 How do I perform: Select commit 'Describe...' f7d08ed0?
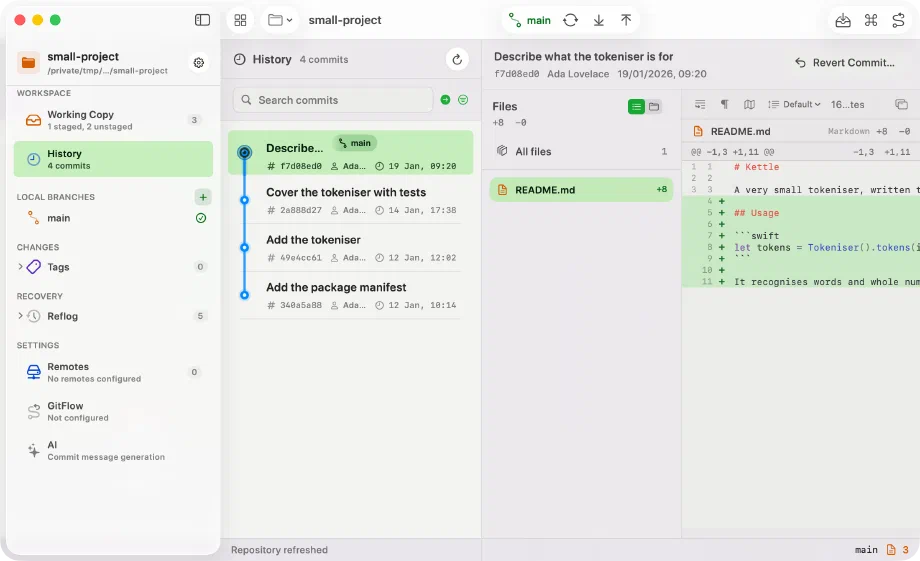pyautogui.click(x=351, y=153)
